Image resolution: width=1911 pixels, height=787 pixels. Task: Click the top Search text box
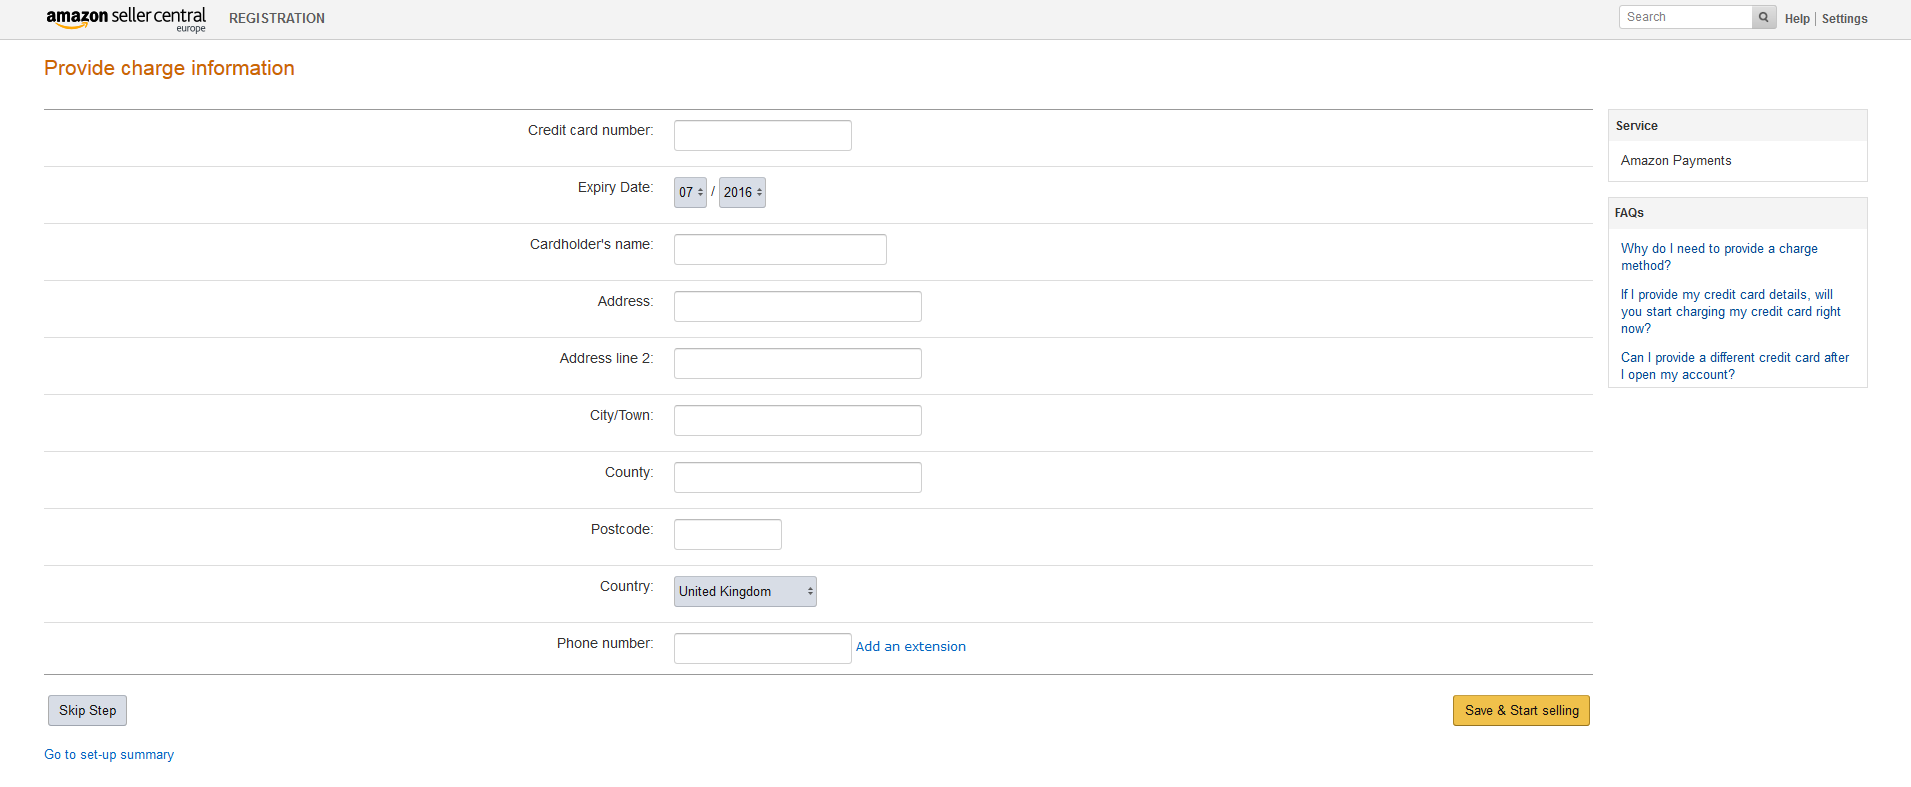coord(1685,17)
